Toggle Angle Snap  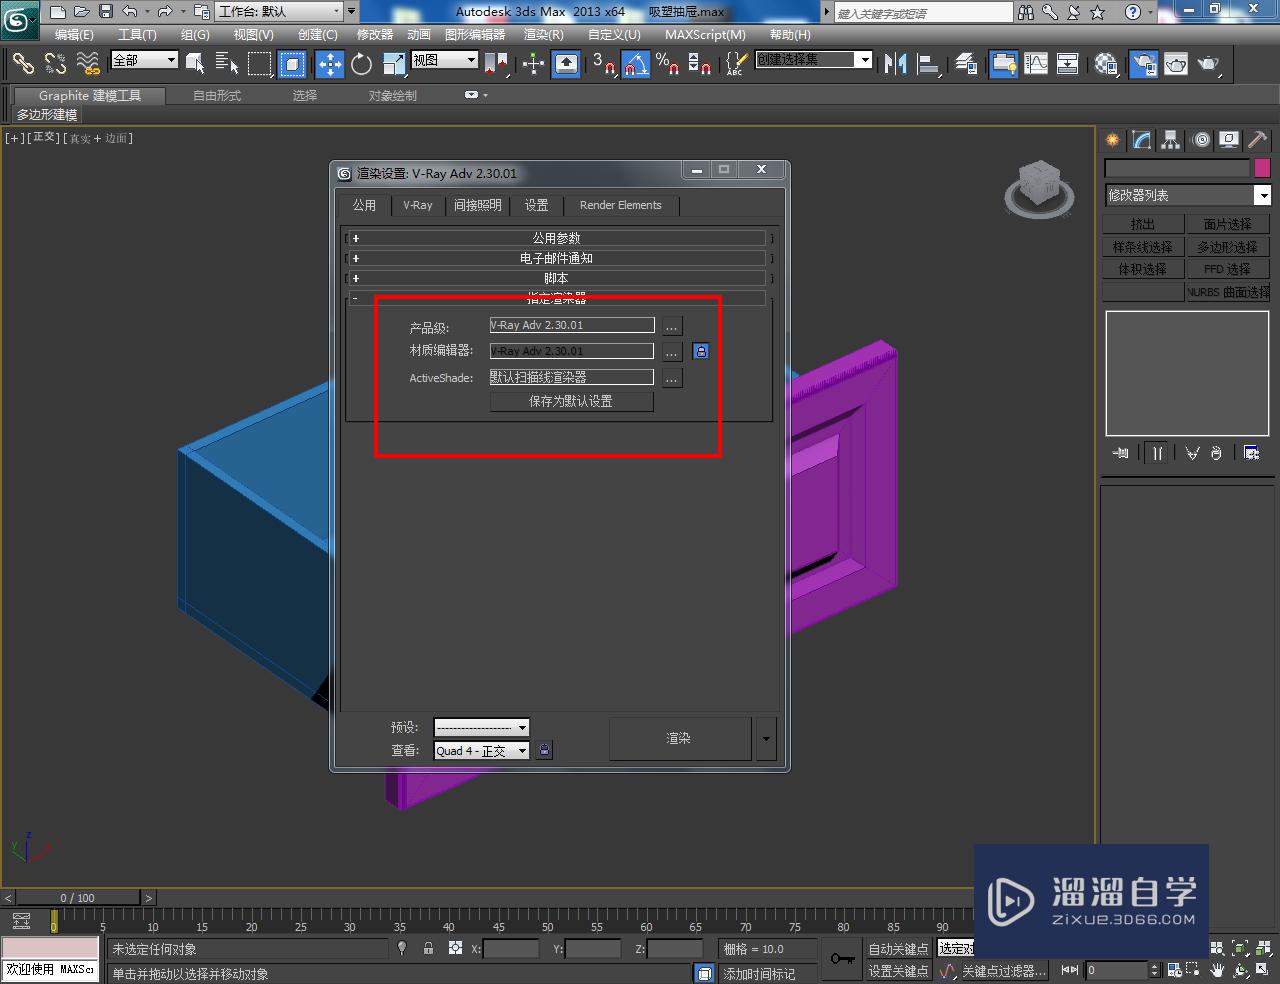636,64
